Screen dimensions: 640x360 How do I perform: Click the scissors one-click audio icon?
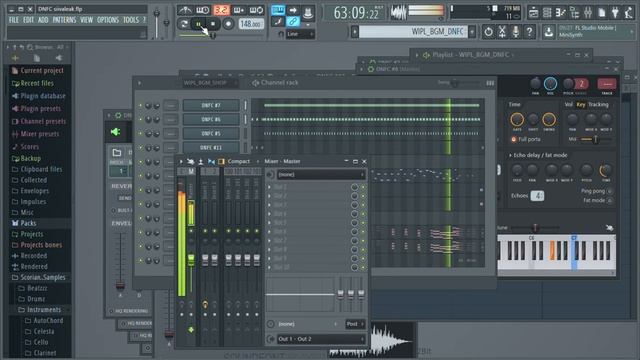pyautogui.click(x=502, y=31)
